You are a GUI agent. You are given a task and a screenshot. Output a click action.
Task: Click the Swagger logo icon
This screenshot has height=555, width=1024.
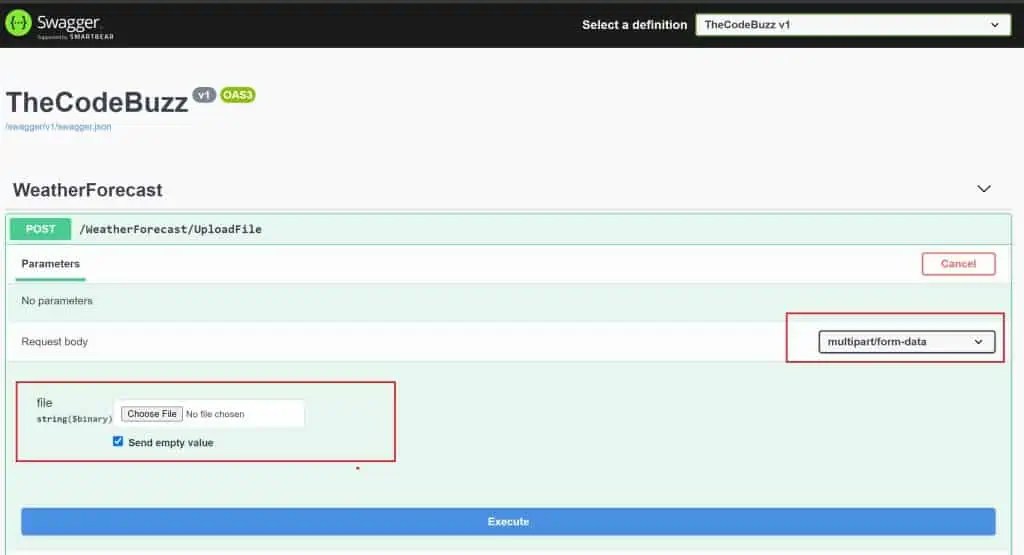(18, 24)
